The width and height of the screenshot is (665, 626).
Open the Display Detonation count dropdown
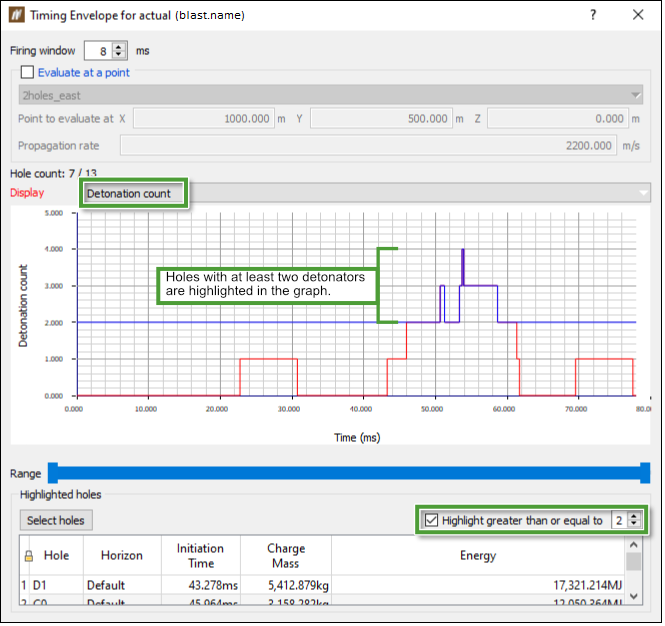[367, 193]
